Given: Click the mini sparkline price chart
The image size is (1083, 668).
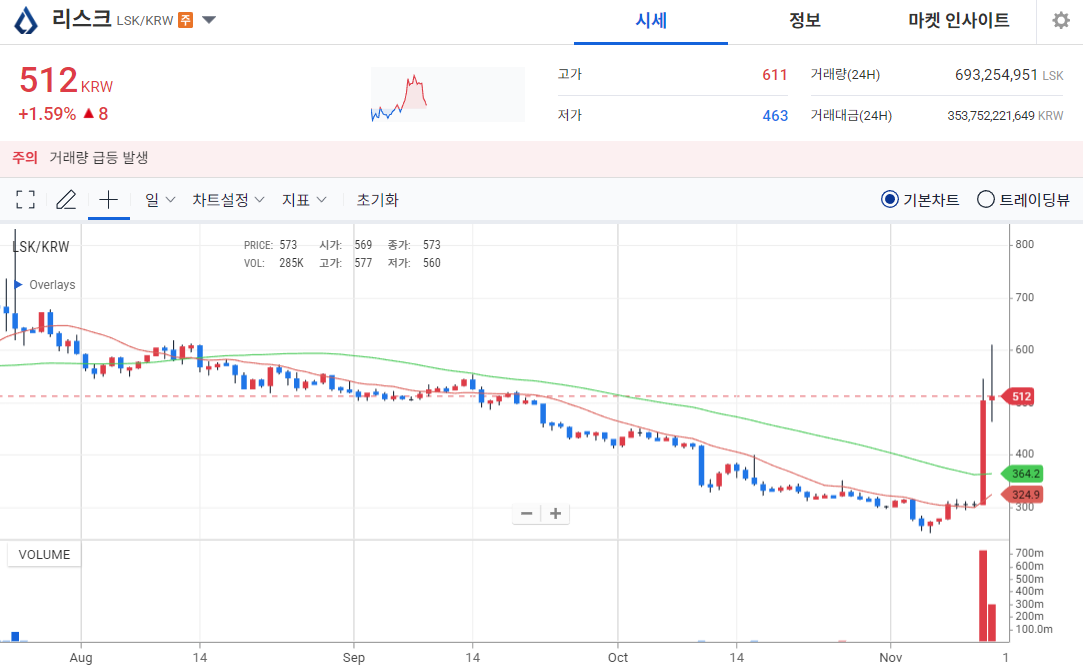Looking at the screenshot, I should (447, 94).
